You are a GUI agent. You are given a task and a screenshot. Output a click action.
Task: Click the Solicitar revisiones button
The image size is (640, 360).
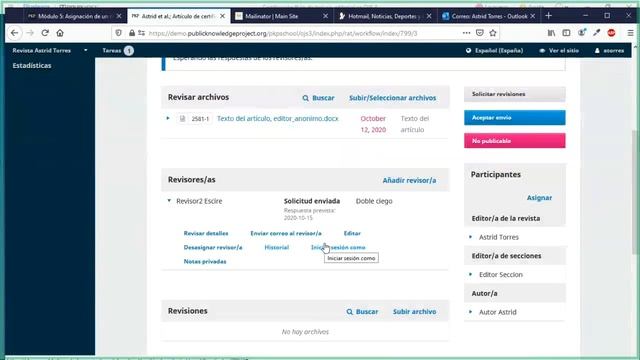(515, 94)
